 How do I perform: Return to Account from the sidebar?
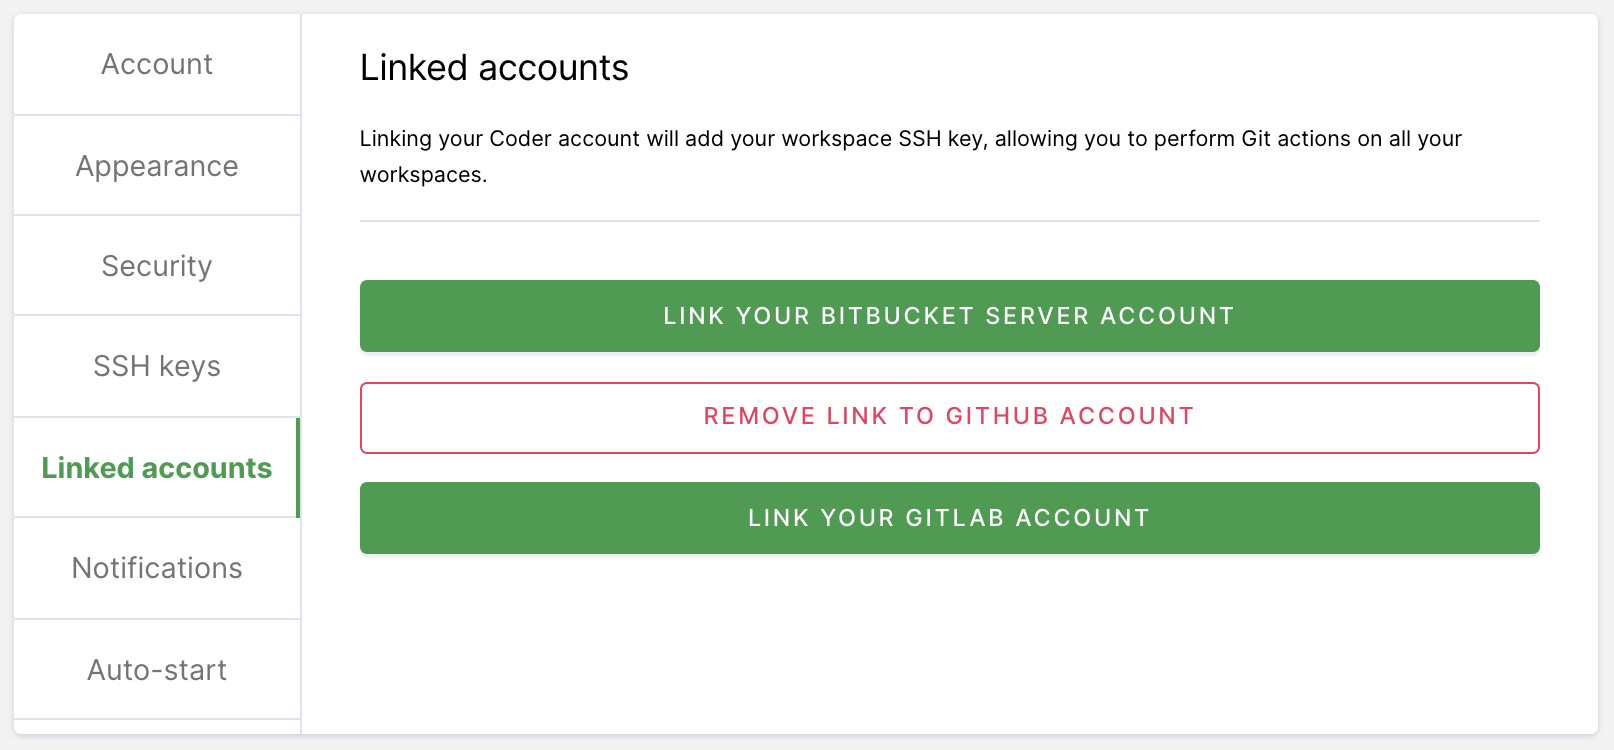pyautogui.click(x=156, y=64)
